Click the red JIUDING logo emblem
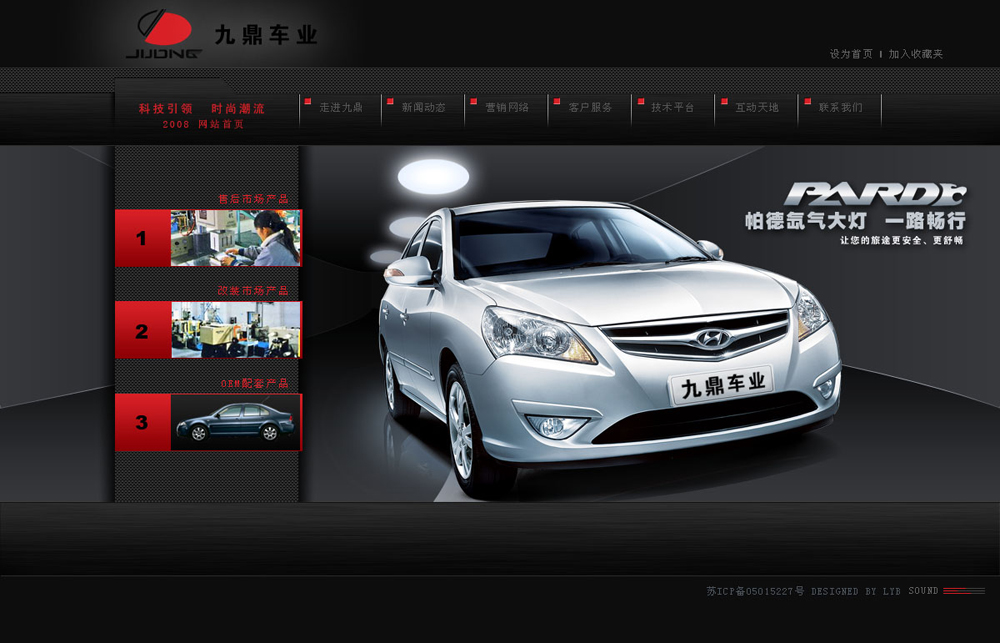Viewport: 1000px width, 643px height. [163, 28]
